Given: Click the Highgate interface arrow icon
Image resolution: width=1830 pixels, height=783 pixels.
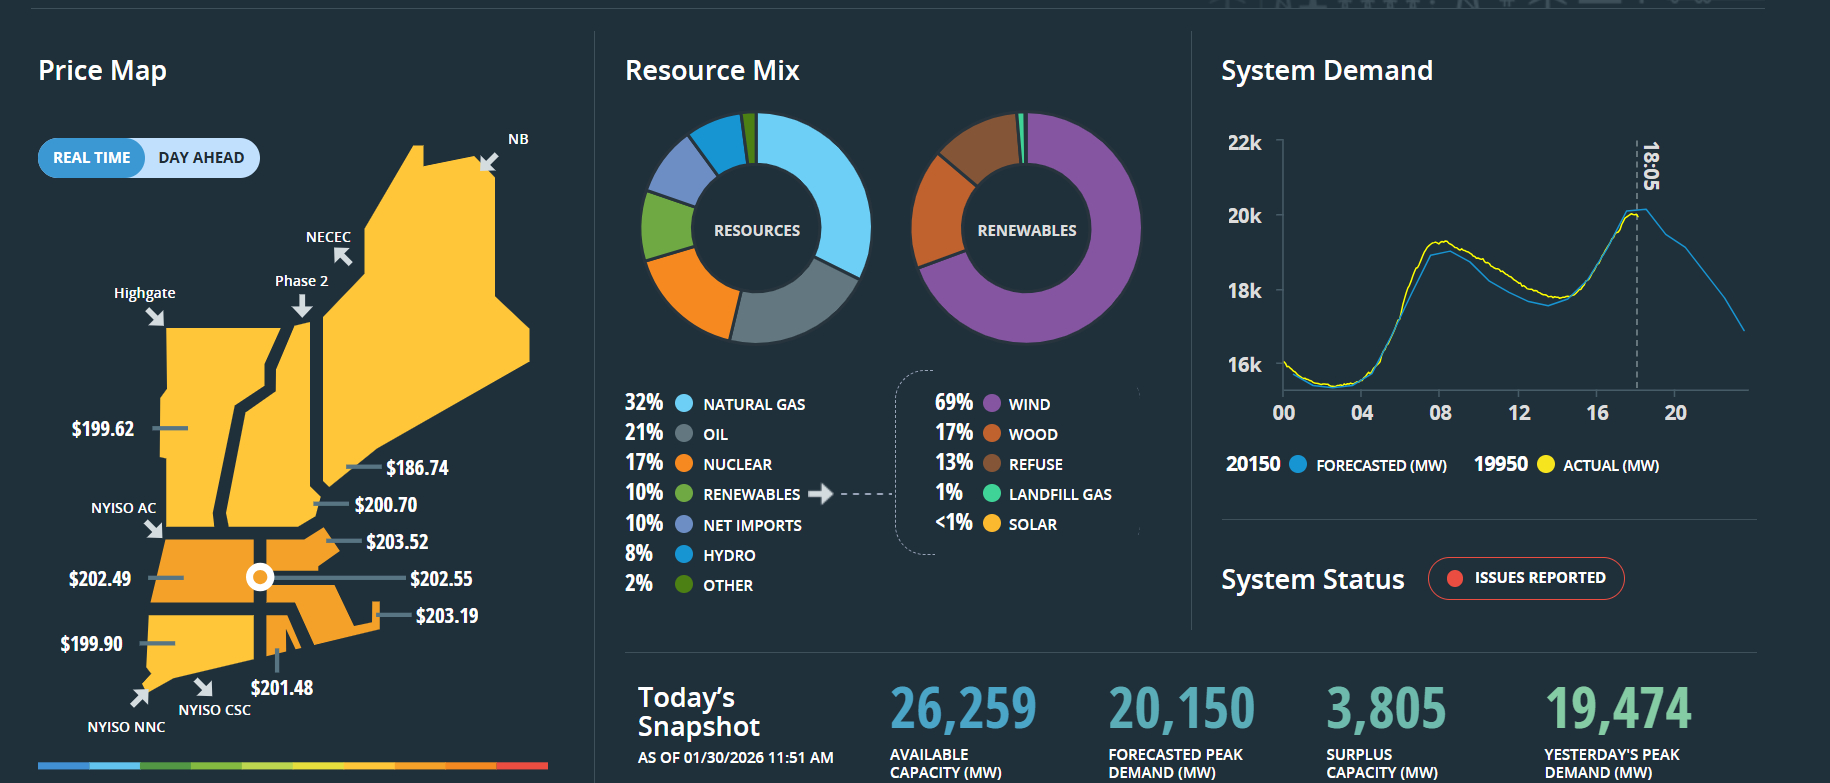Looking at the screenshot, I should click(x=155, y=317).
